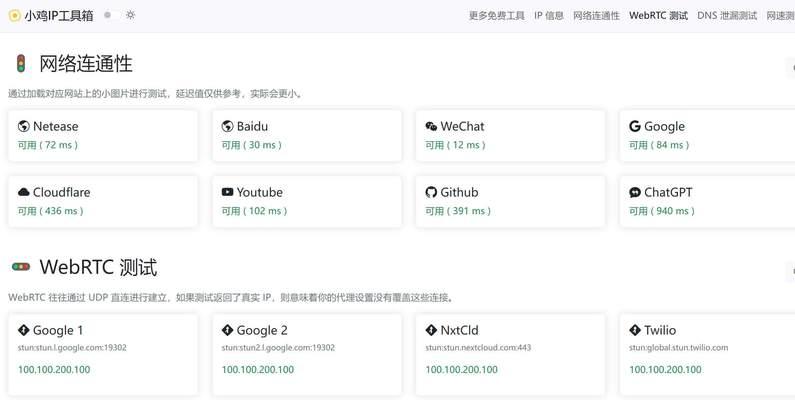Image resolution: width=795 pixels, height=400 pixels.
Task: Click the Netease 可用 ( 72 ms ) status
Action: (x=48, y=145)
